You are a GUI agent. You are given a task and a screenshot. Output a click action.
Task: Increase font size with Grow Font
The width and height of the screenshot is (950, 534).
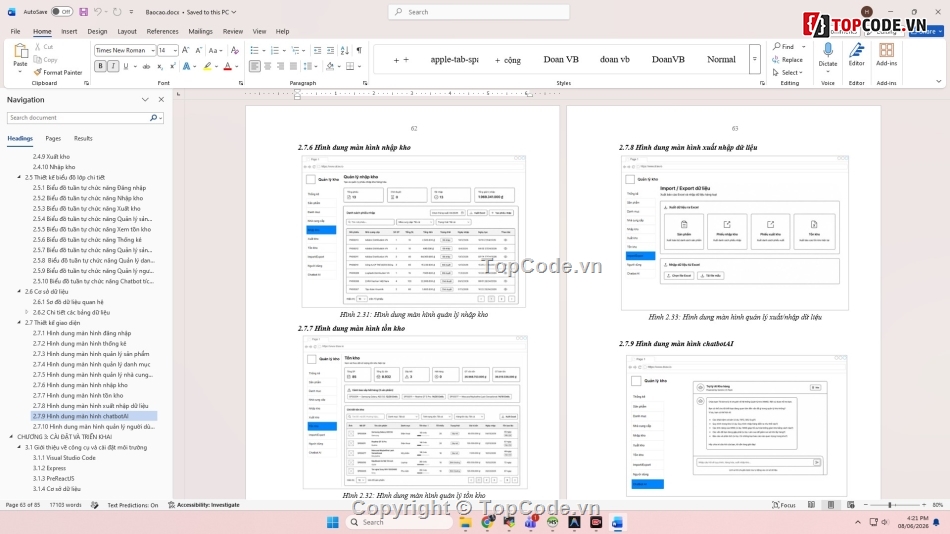pyautogui.click(x=186, y=50)
